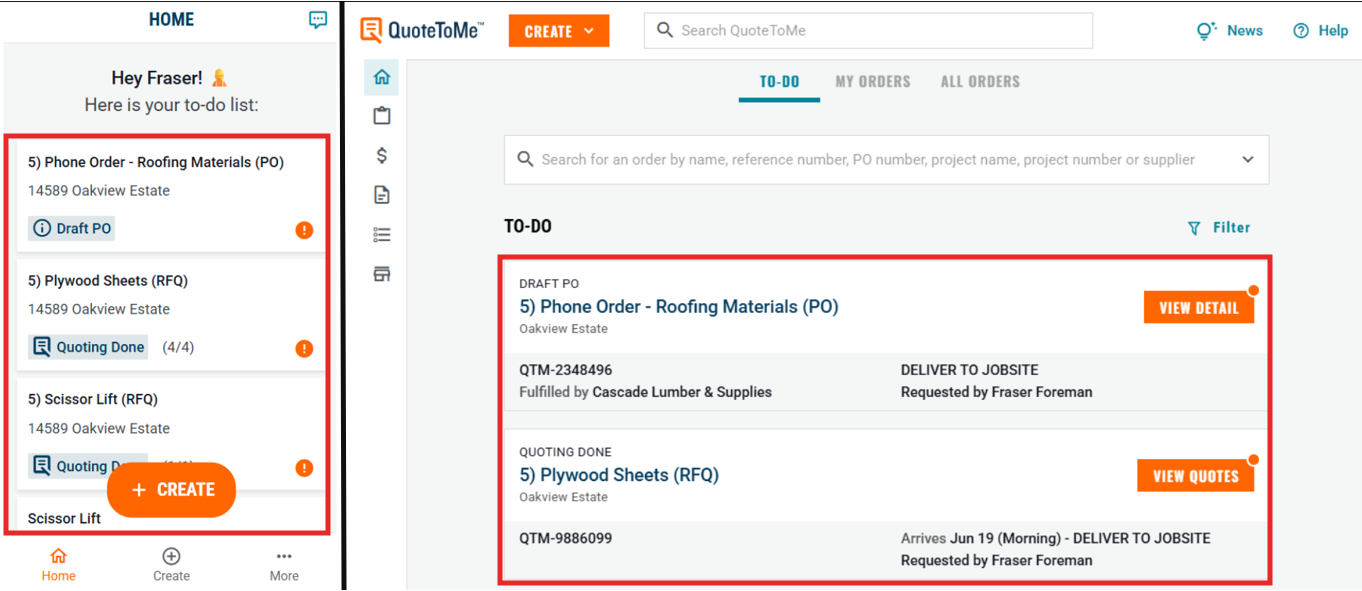Tap the More tab in the mobile bottom bar

[x=284, y=565]
